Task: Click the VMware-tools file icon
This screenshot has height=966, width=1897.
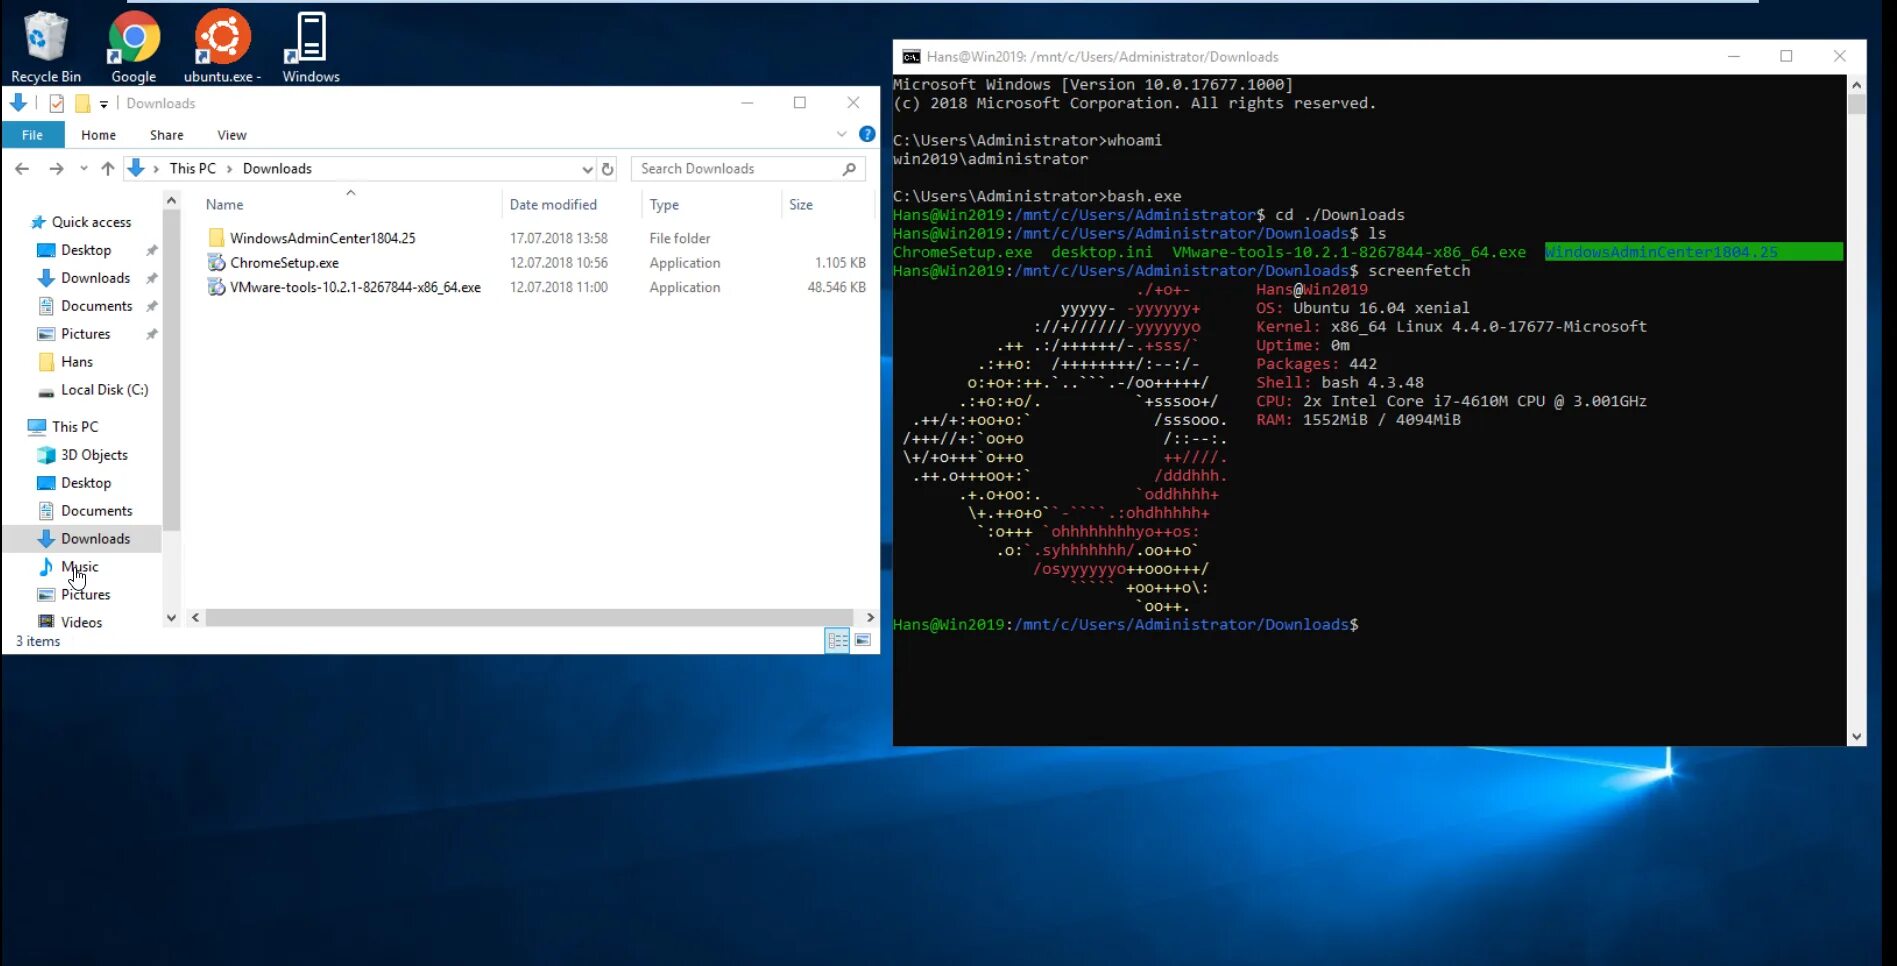Action: pos(216,287)
